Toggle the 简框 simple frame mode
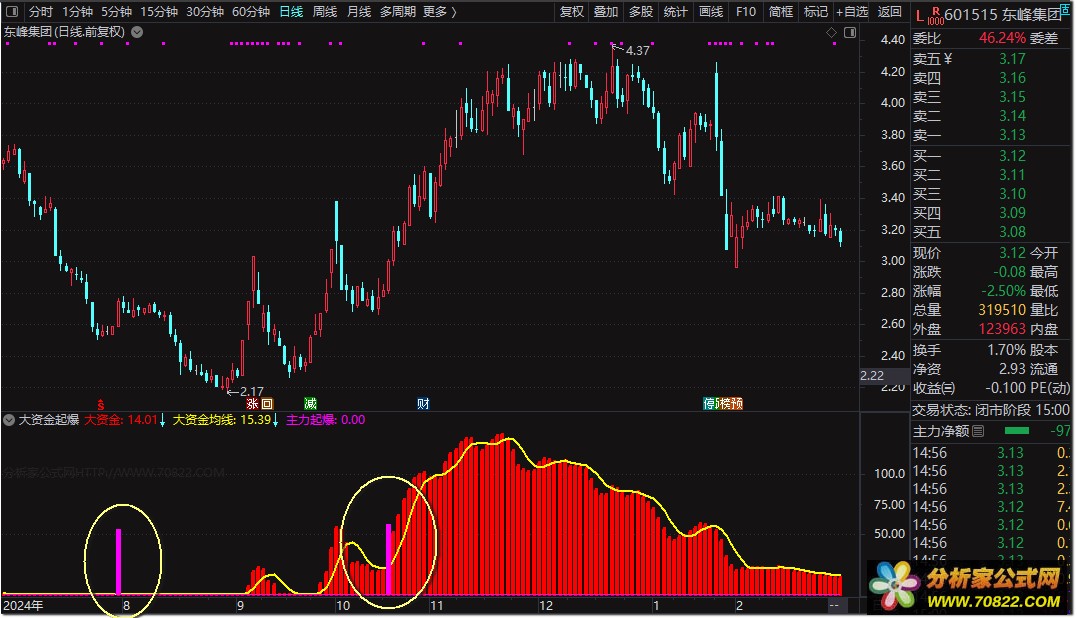 (781, 12)
